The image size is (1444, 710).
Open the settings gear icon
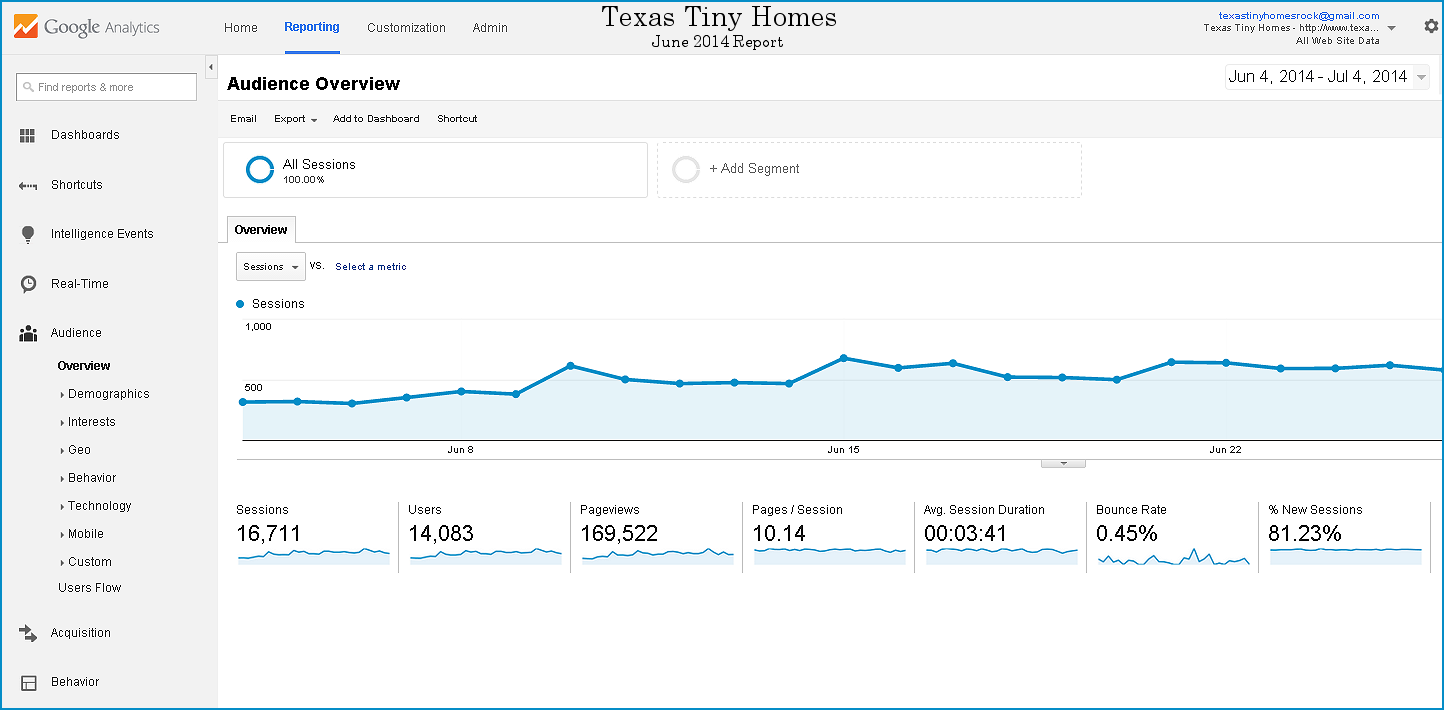[1431, 27]
